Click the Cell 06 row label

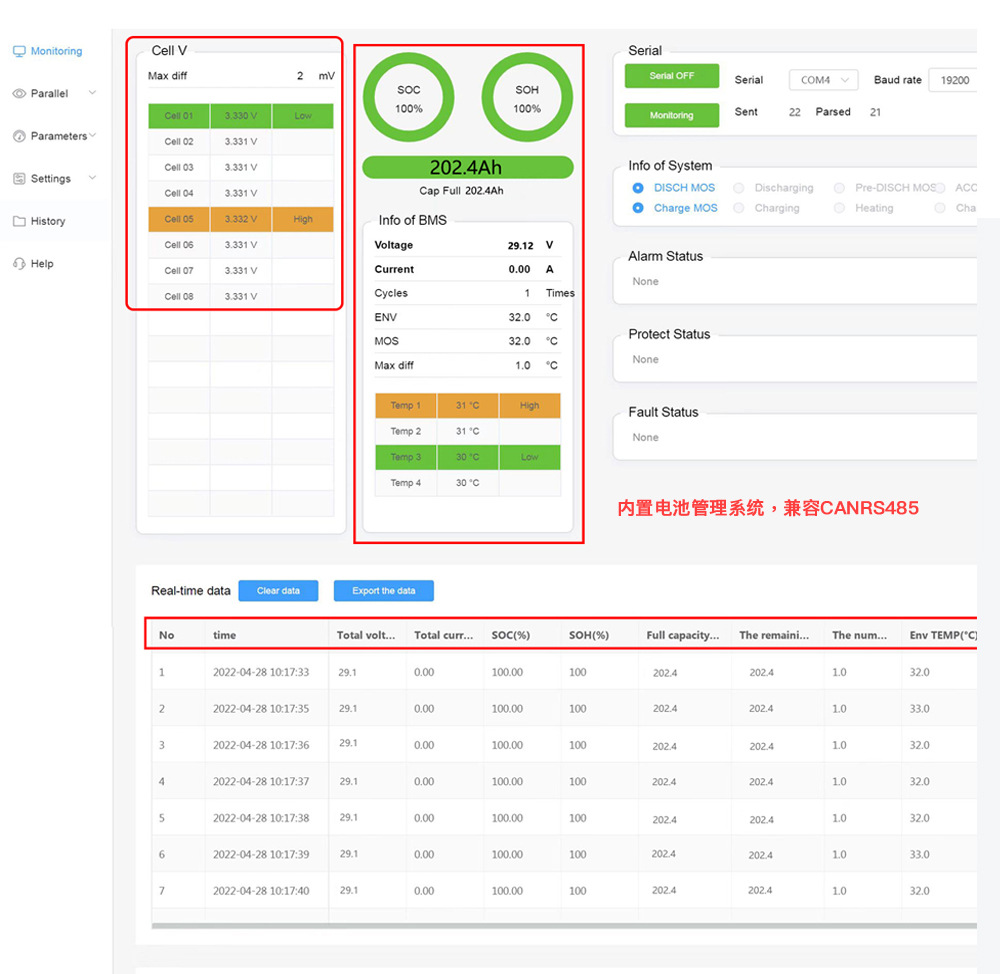(x=179, y=245)
